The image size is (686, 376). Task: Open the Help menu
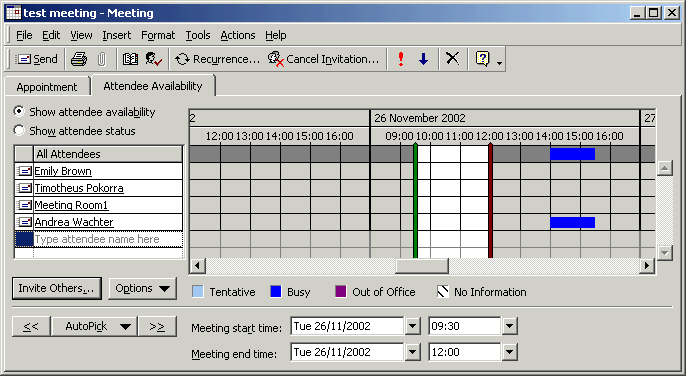276,35
